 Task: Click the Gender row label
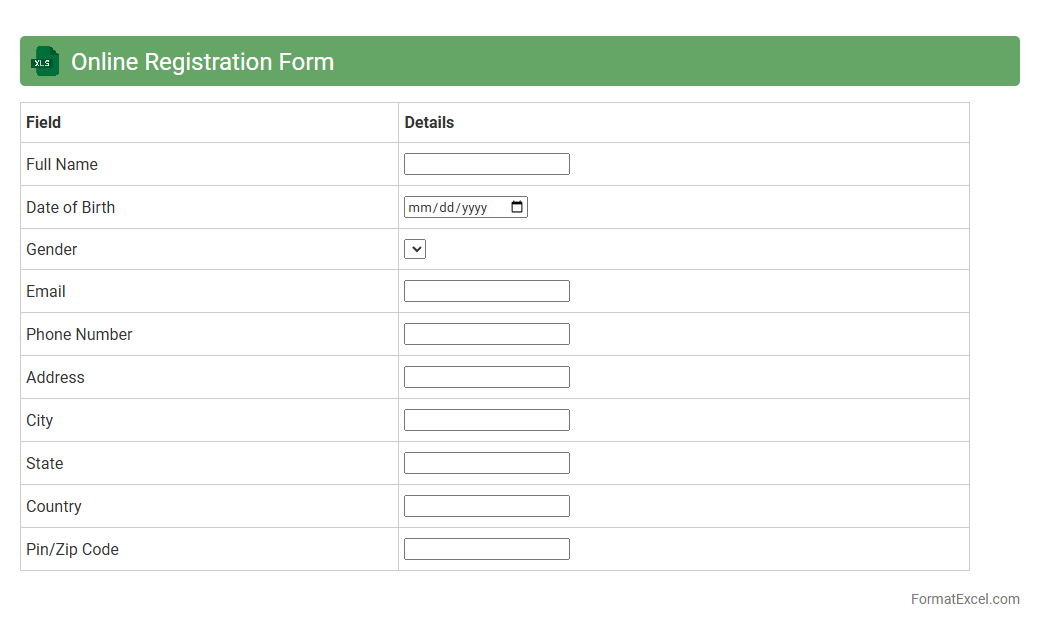pos(52,249)
